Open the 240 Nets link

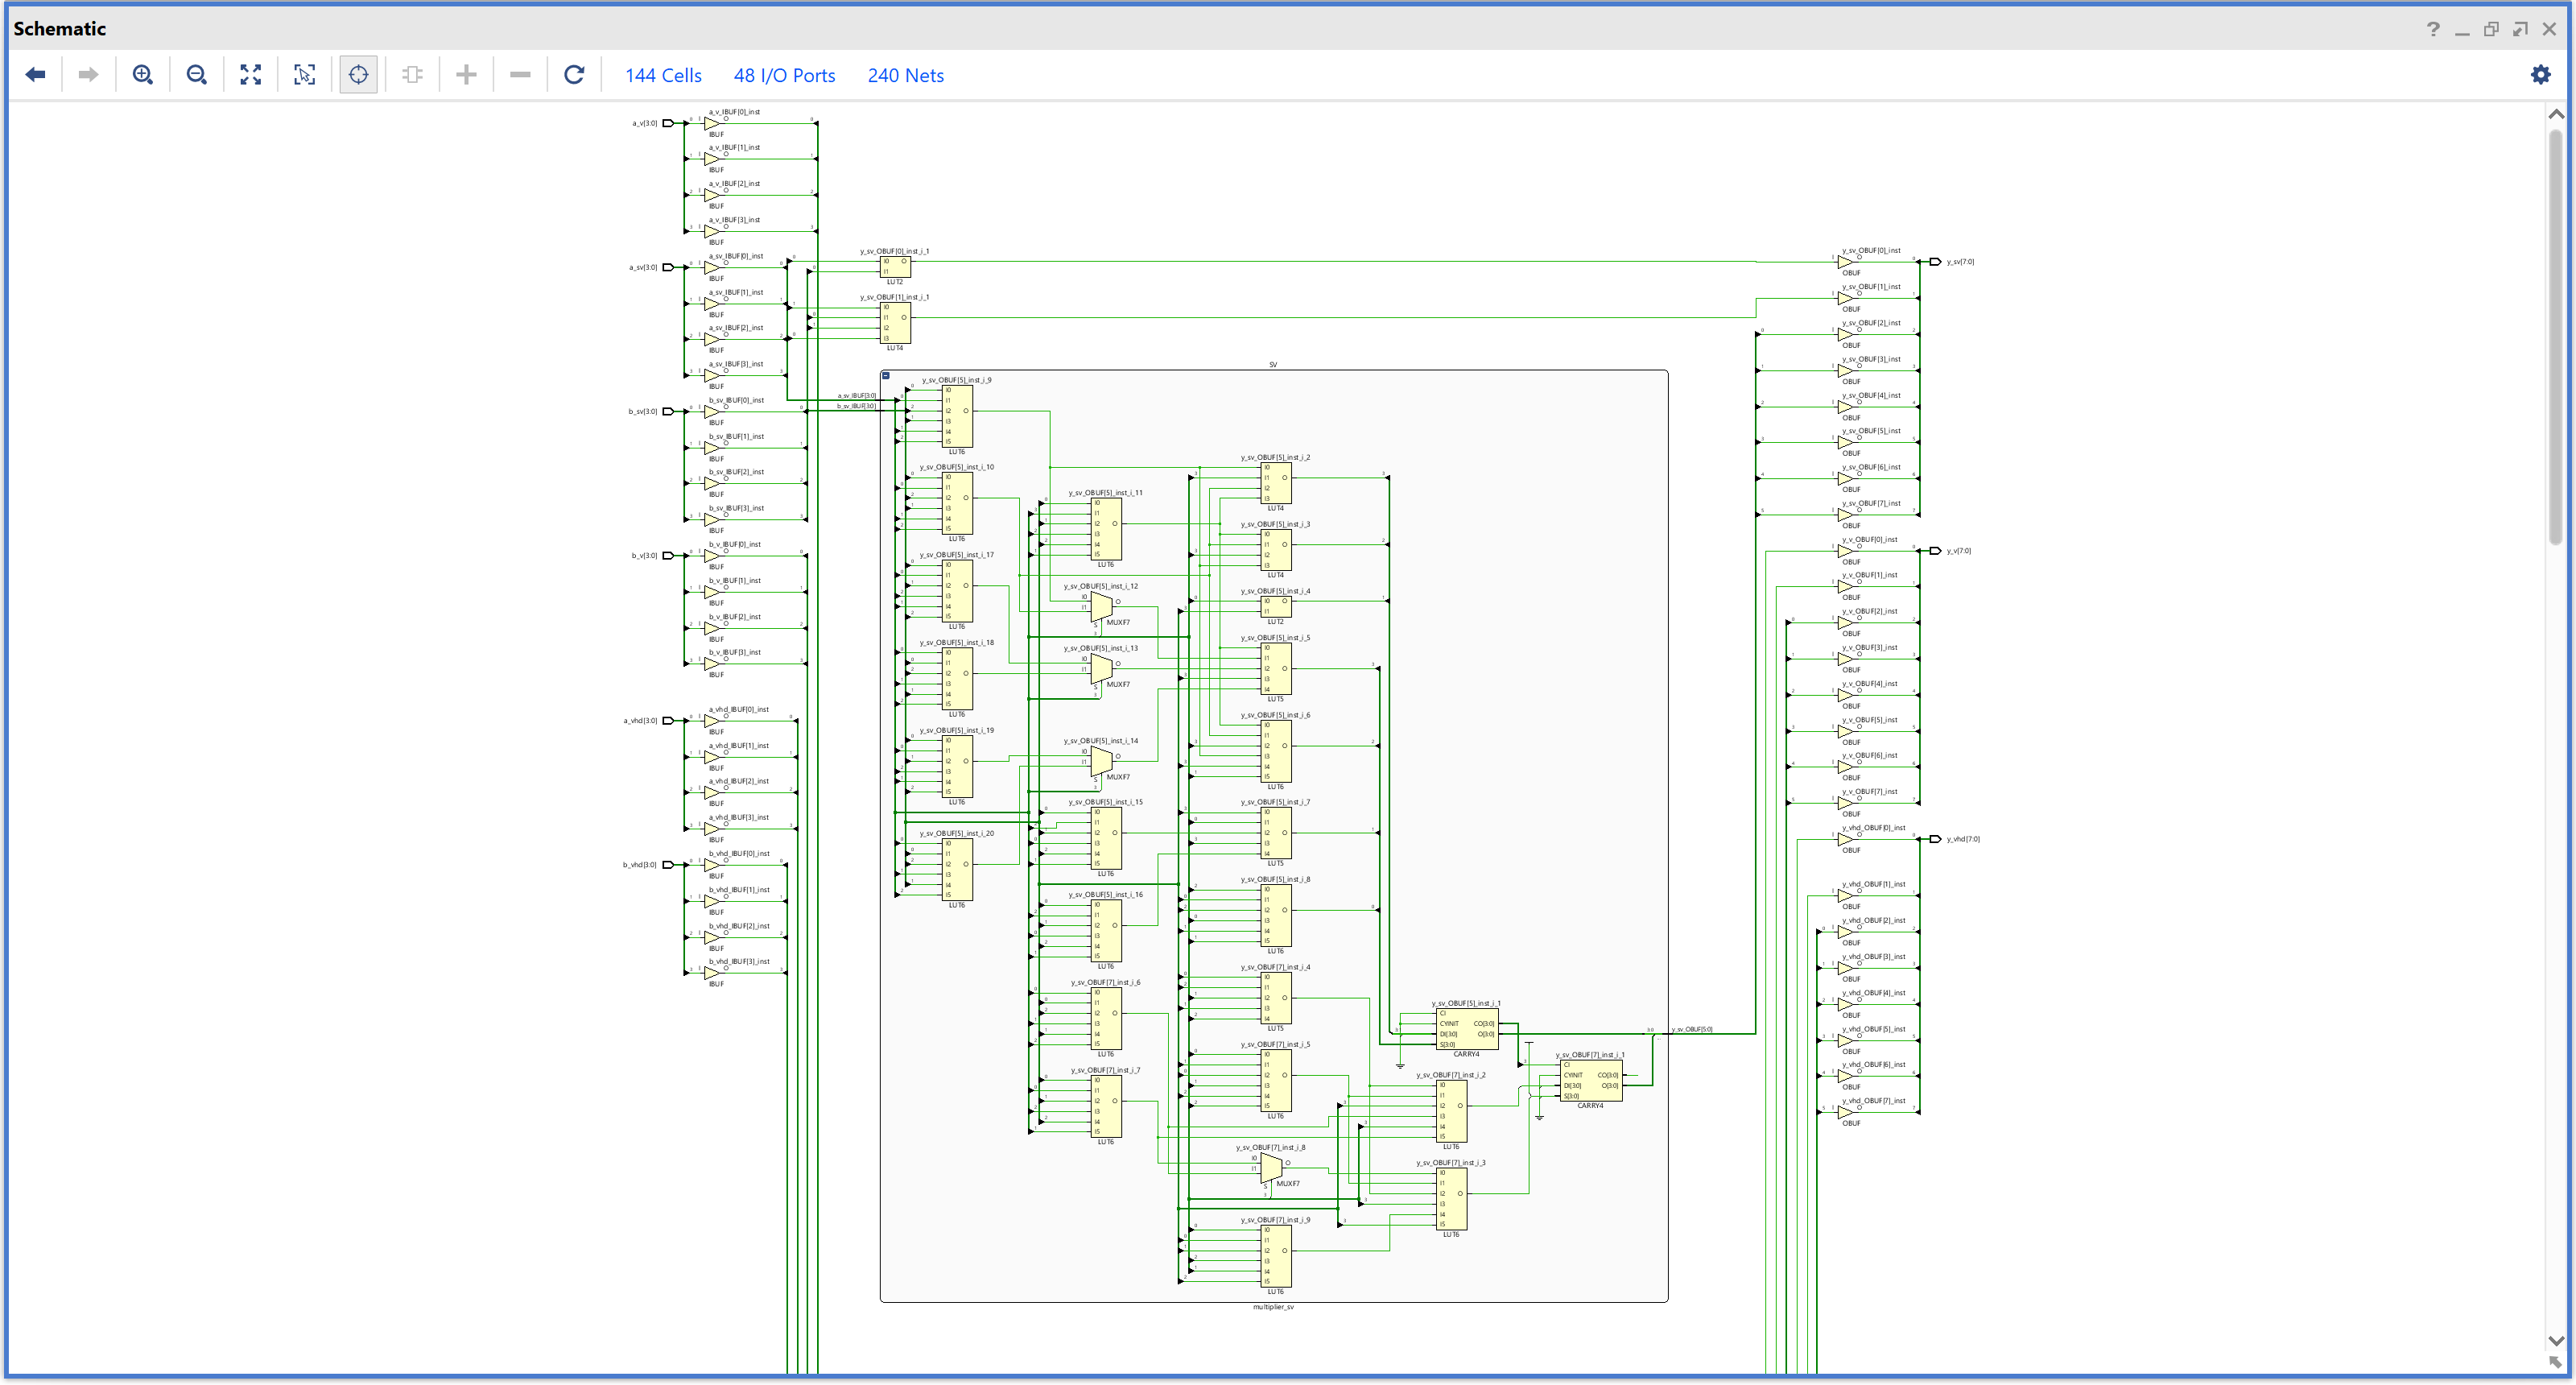point(905,75)
